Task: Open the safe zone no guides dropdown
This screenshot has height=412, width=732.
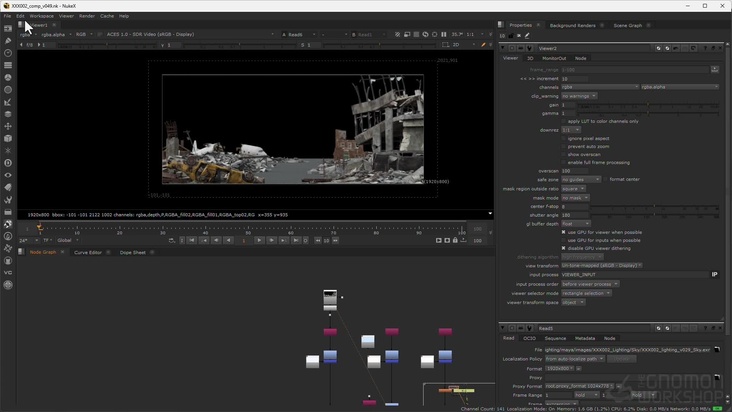Action: 581,179
